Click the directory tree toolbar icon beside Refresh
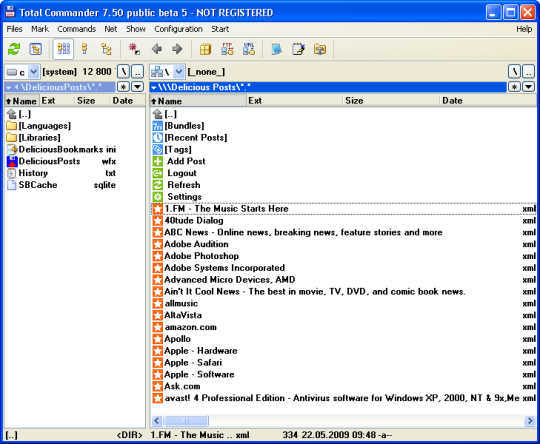The height and width of the screenshot is (444, 540). click(35, 49)
